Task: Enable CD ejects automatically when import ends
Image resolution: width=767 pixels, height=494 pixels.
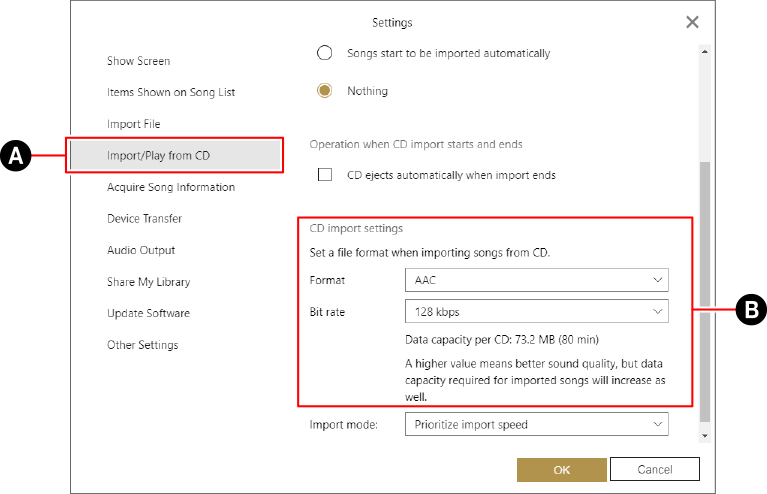Action: click(324, 175)
